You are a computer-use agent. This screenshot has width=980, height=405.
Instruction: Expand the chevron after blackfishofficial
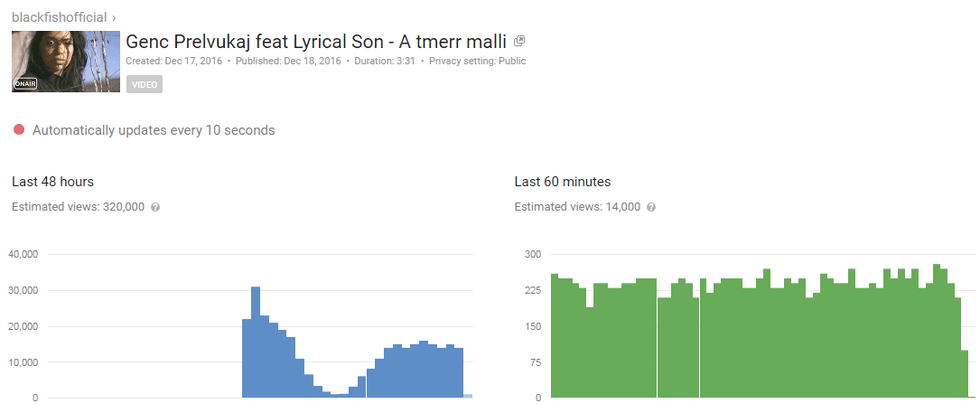(114, 18)
